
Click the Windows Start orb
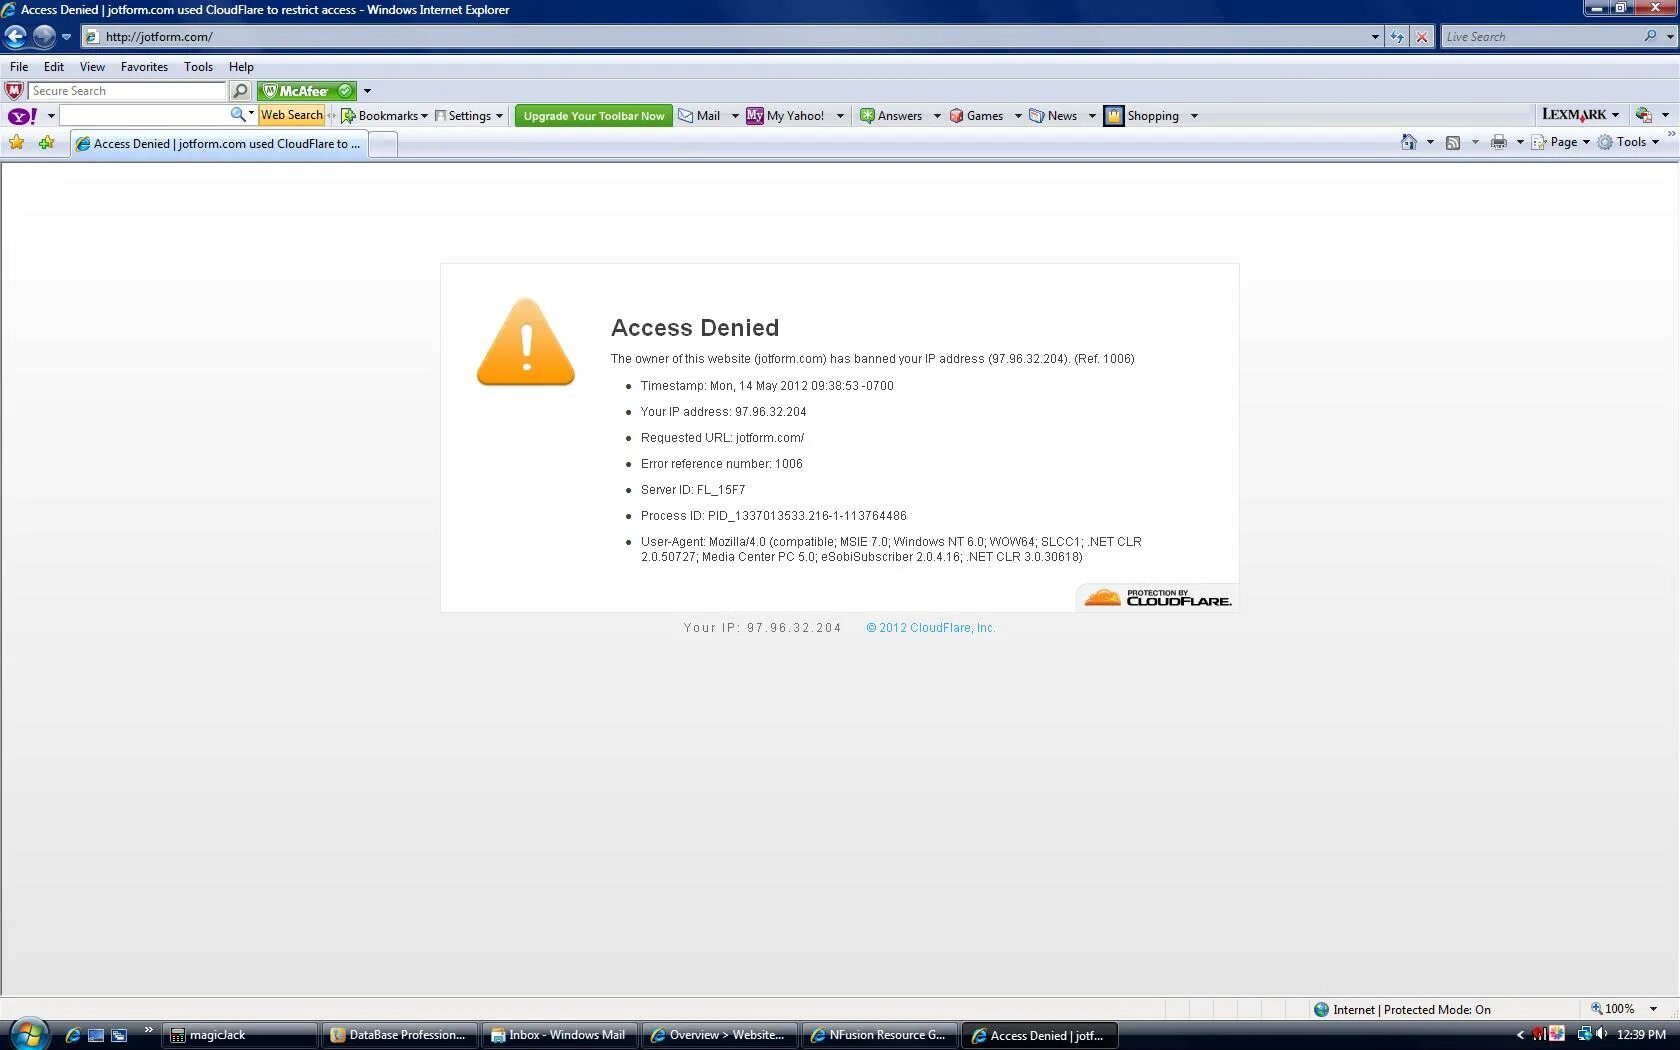(27, 1034)
